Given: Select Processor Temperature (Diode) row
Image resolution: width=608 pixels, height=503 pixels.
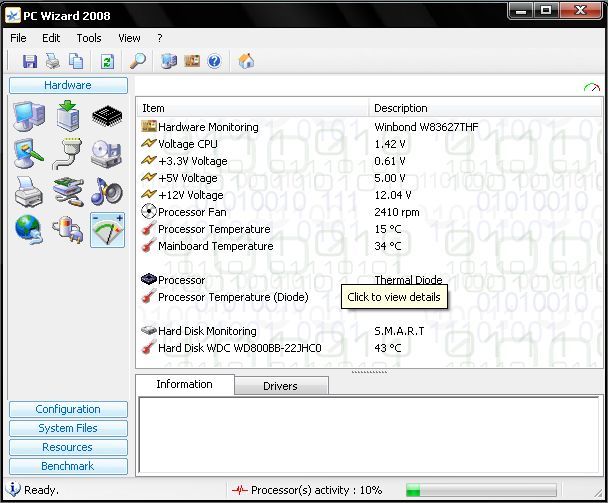Looking at the screenshot, I should click(x=369, y=297).
